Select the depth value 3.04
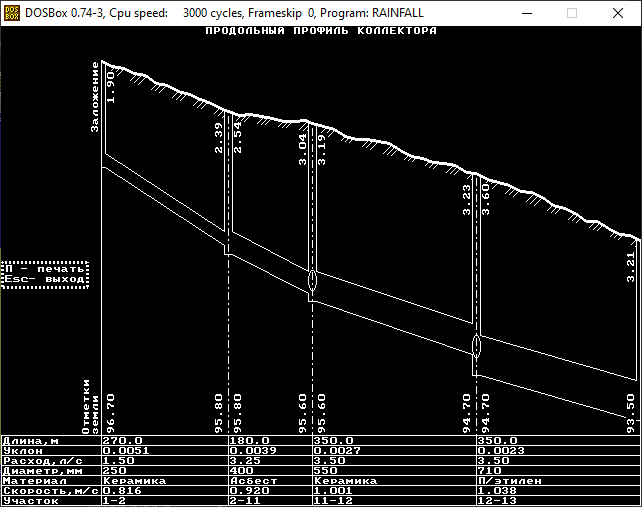Viewport: 642px width, 507px height. [303, 149]
